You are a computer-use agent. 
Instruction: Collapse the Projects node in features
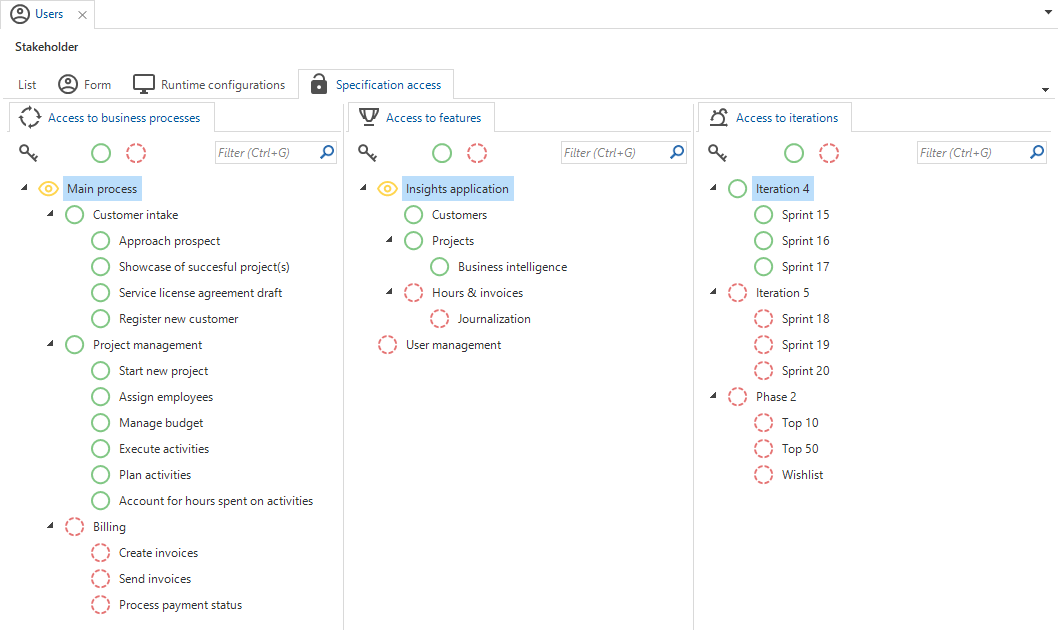tap(389, 240)
